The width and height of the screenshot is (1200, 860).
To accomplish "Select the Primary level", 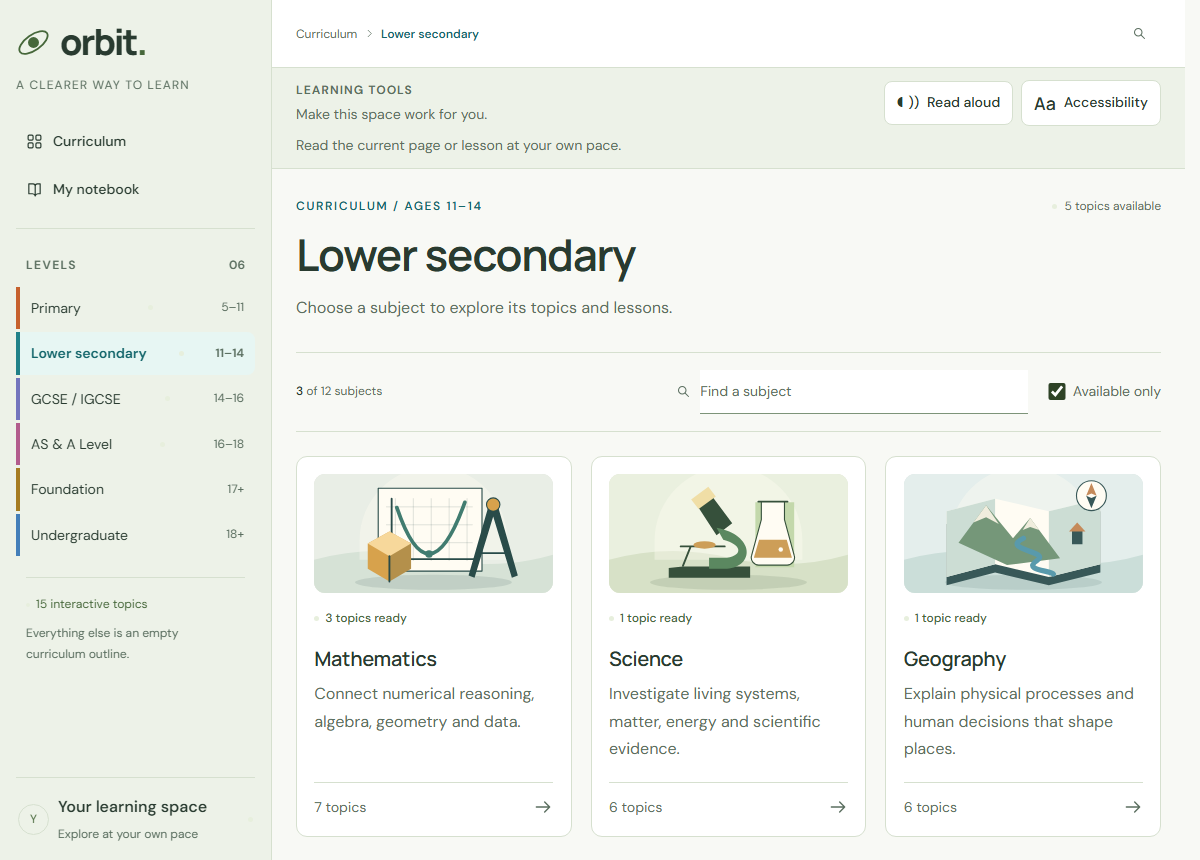I will [136, 308].
